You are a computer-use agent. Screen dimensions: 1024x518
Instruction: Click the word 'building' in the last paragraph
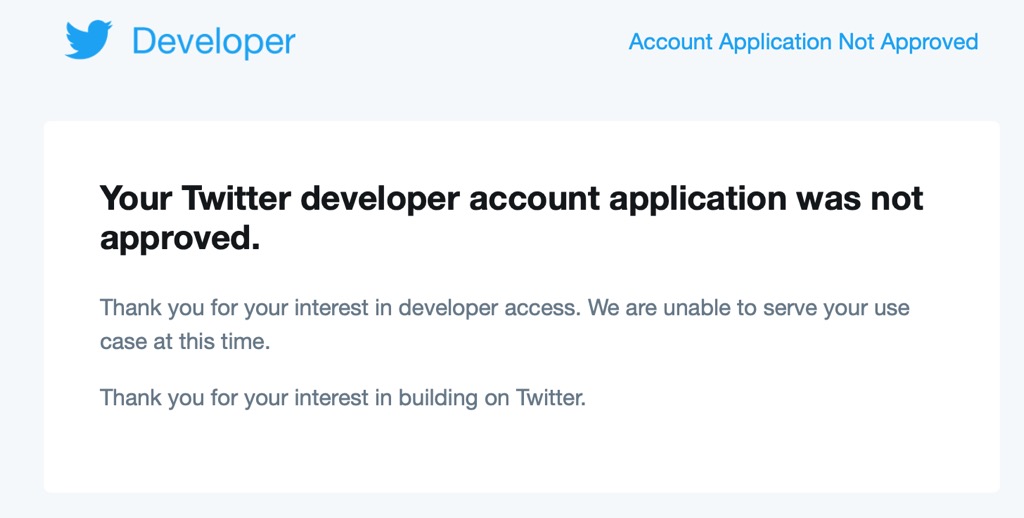(439, 398)
